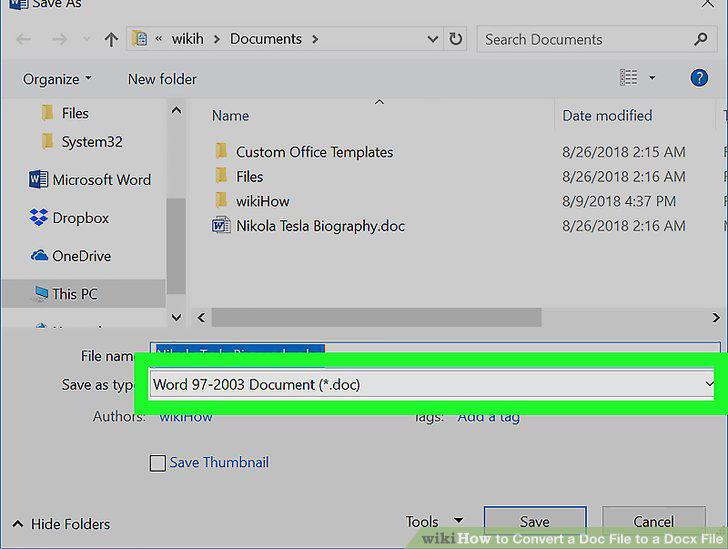Change view layout icon
Screen dimensions: 728x549
coord(629,78)
